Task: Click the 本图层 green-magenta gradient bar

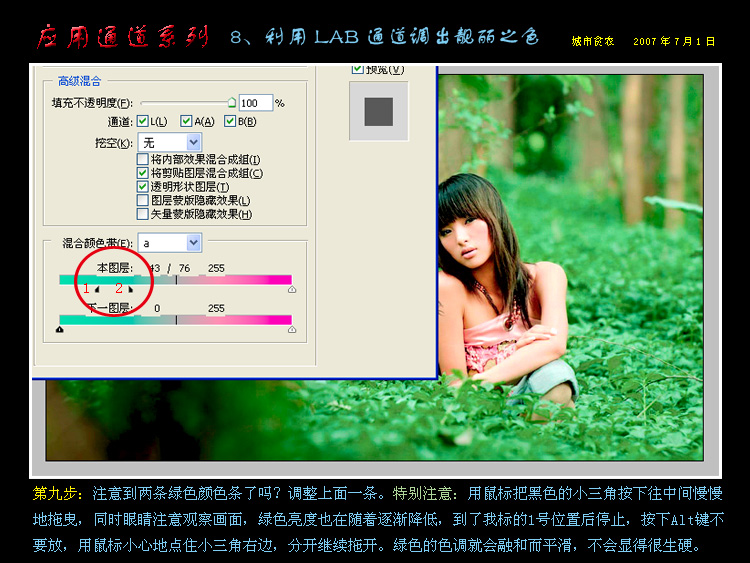Action: (175, 280)
